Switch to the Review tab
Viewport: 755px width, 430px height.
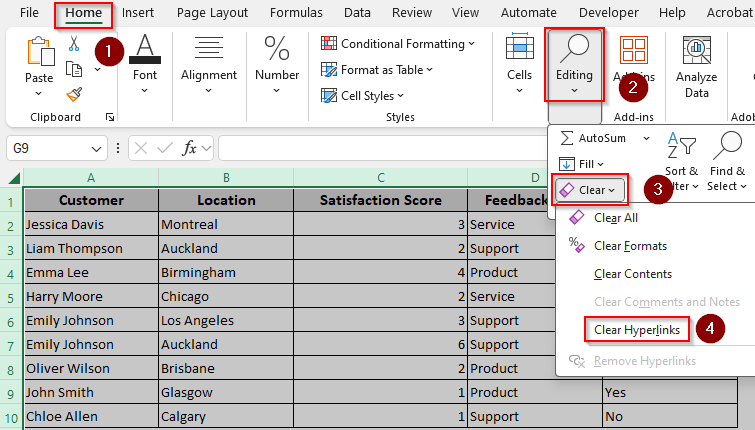pos(412,13)
